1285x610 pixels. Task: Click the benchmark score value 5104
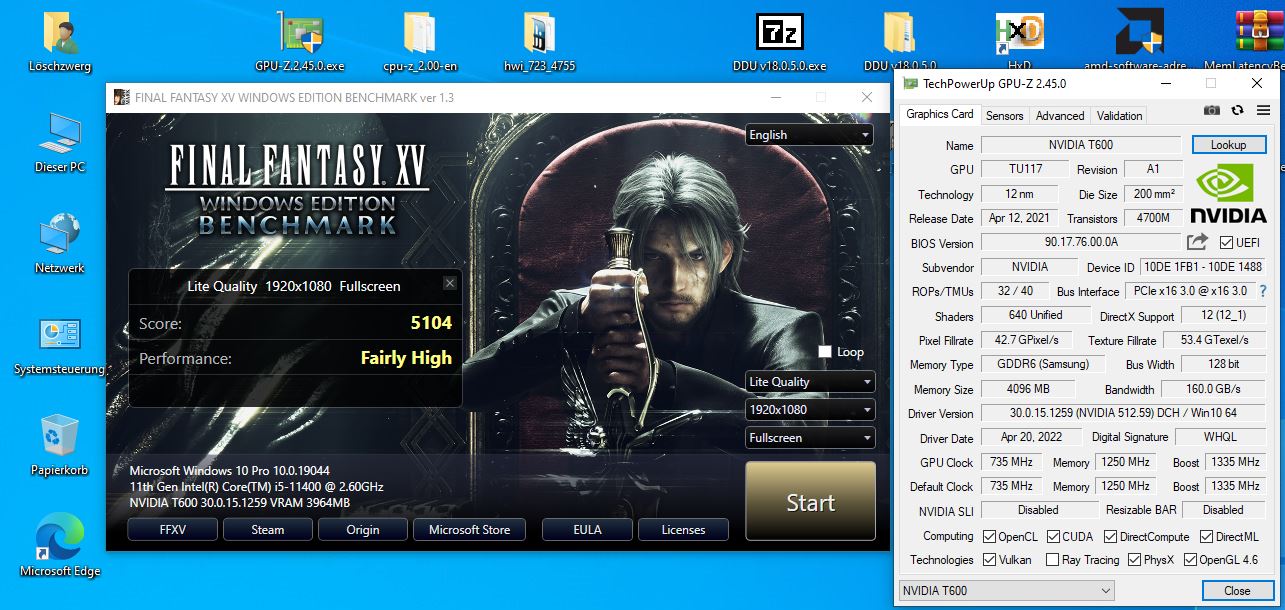(431, 322)
